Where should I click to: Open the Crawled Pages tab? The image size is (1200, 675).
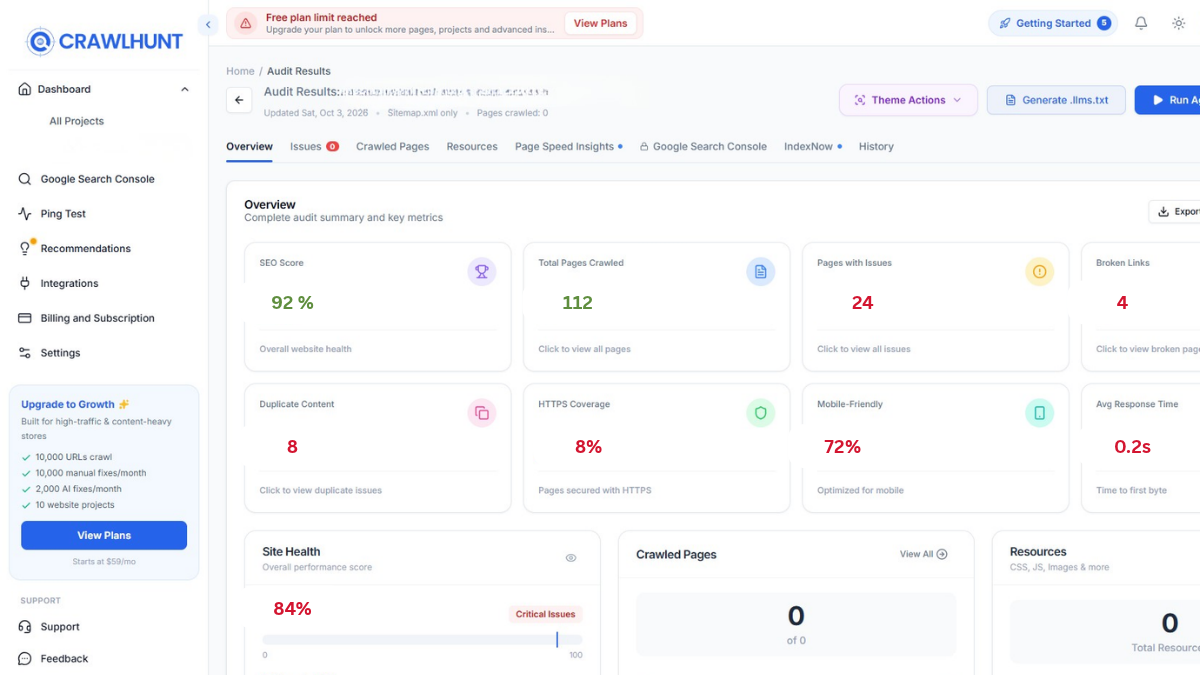click(393, 146)
